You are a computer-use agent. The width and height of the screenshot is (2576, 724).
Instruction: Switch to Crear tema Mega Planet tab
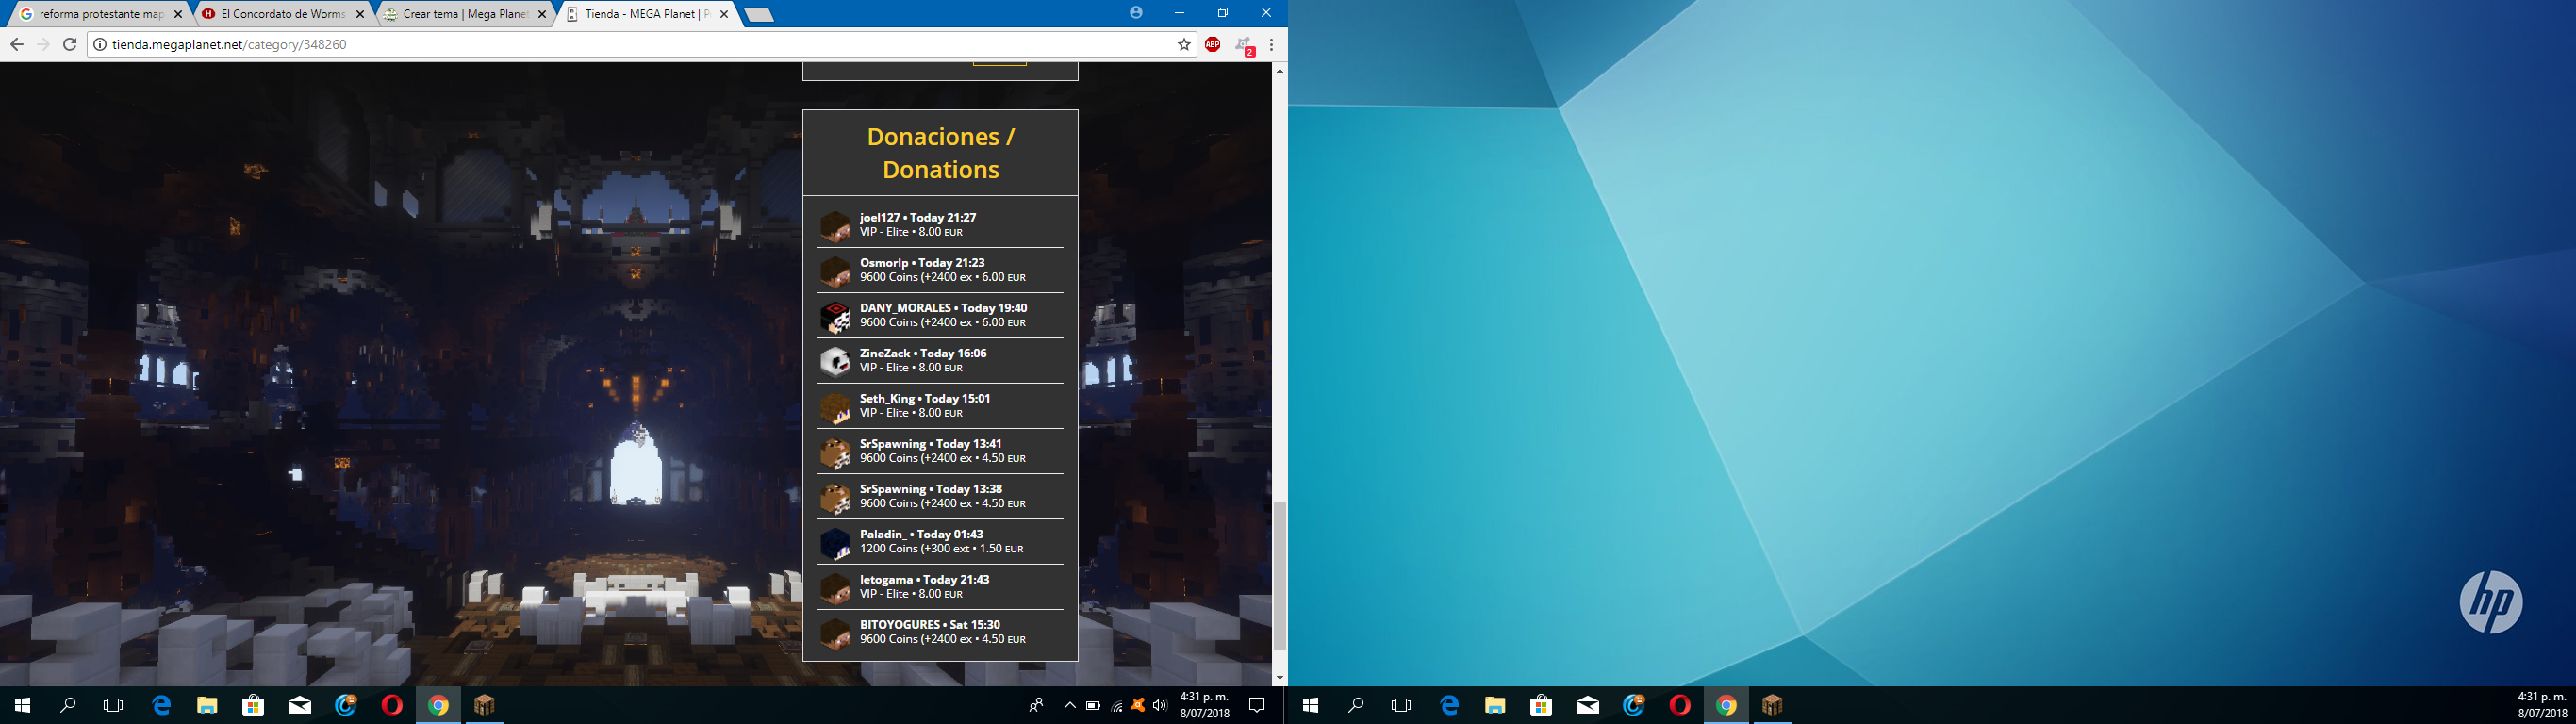[x=464, y=14]
